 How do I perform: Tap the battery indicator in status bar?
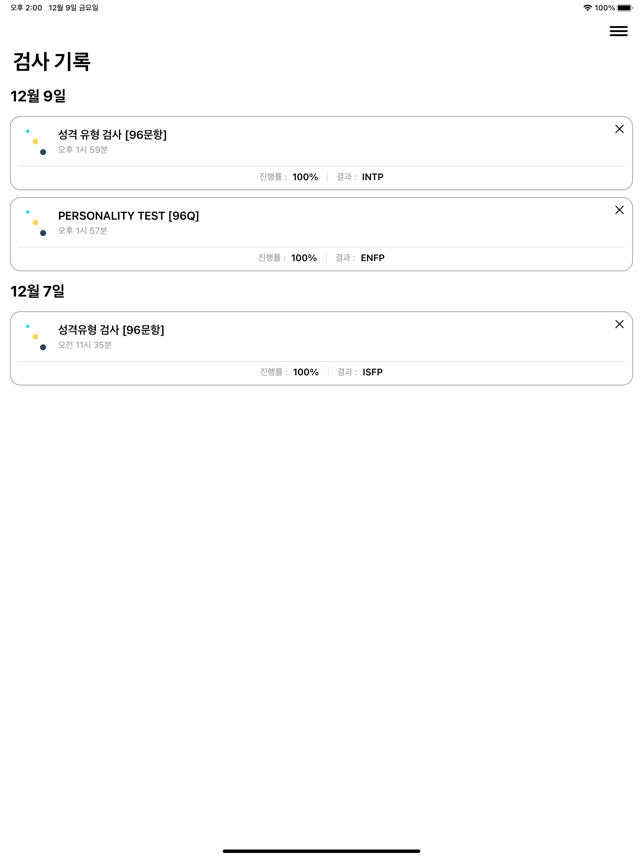click(624, 8)
